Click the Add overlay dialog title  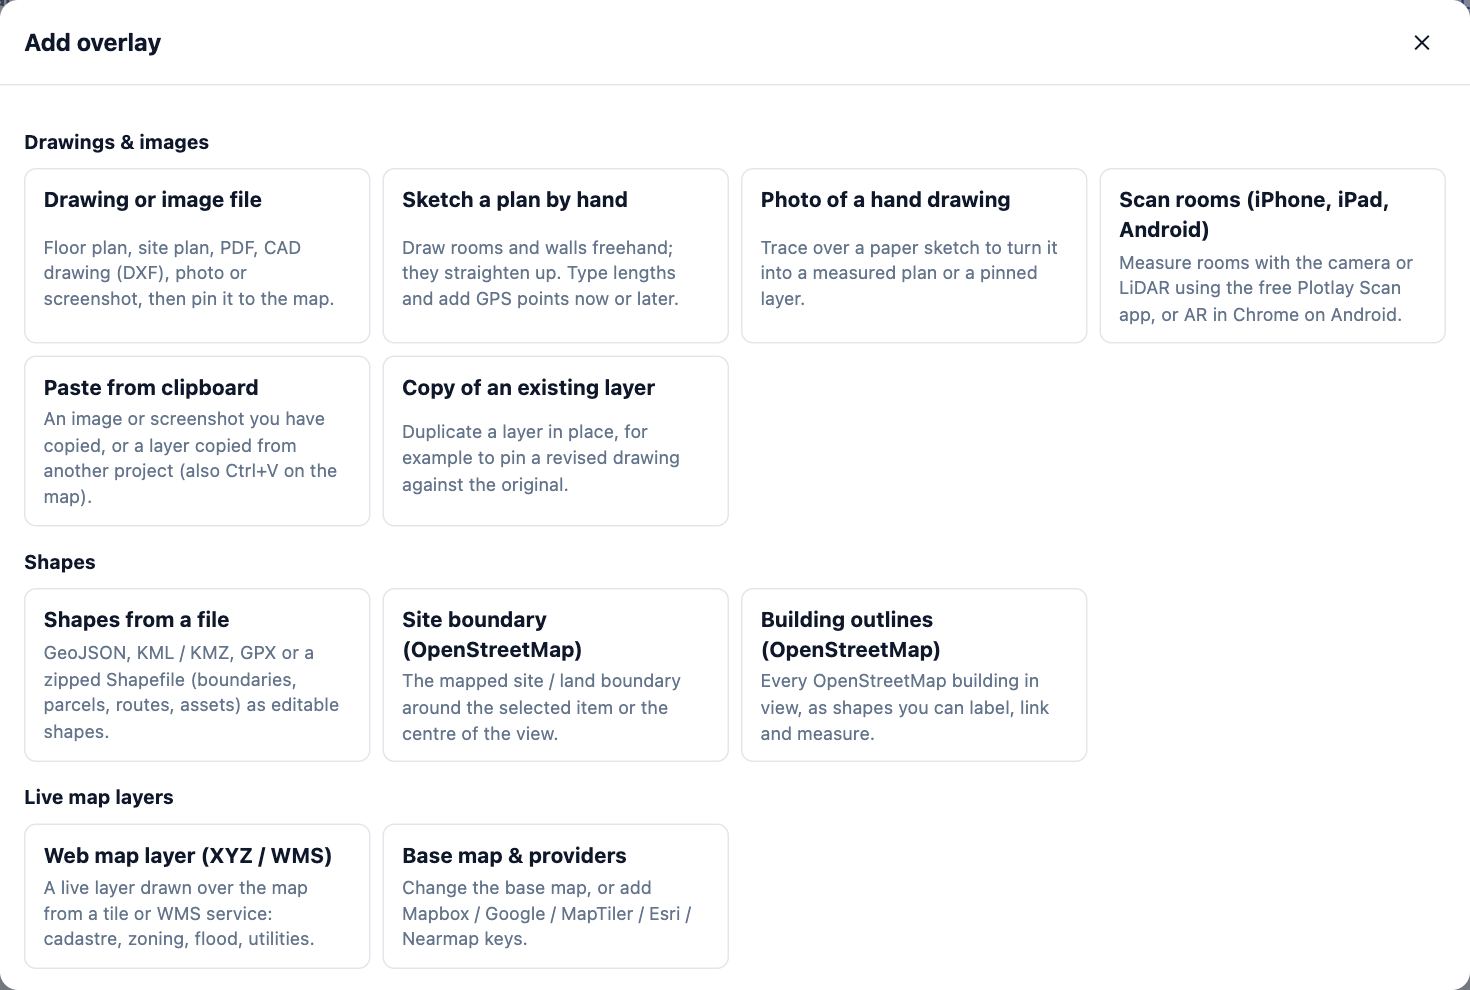click(x=92, y=43)
